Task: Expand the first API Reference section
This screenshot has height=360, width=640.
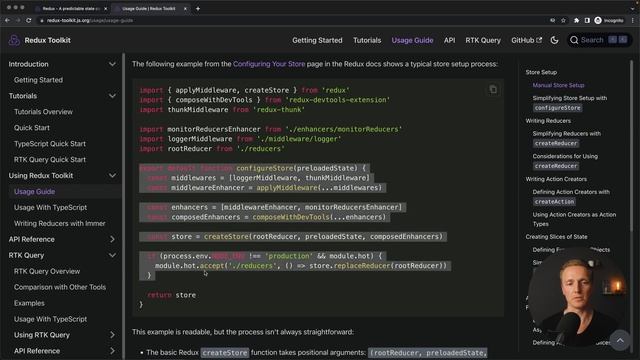Action: [x=112, y=239]
